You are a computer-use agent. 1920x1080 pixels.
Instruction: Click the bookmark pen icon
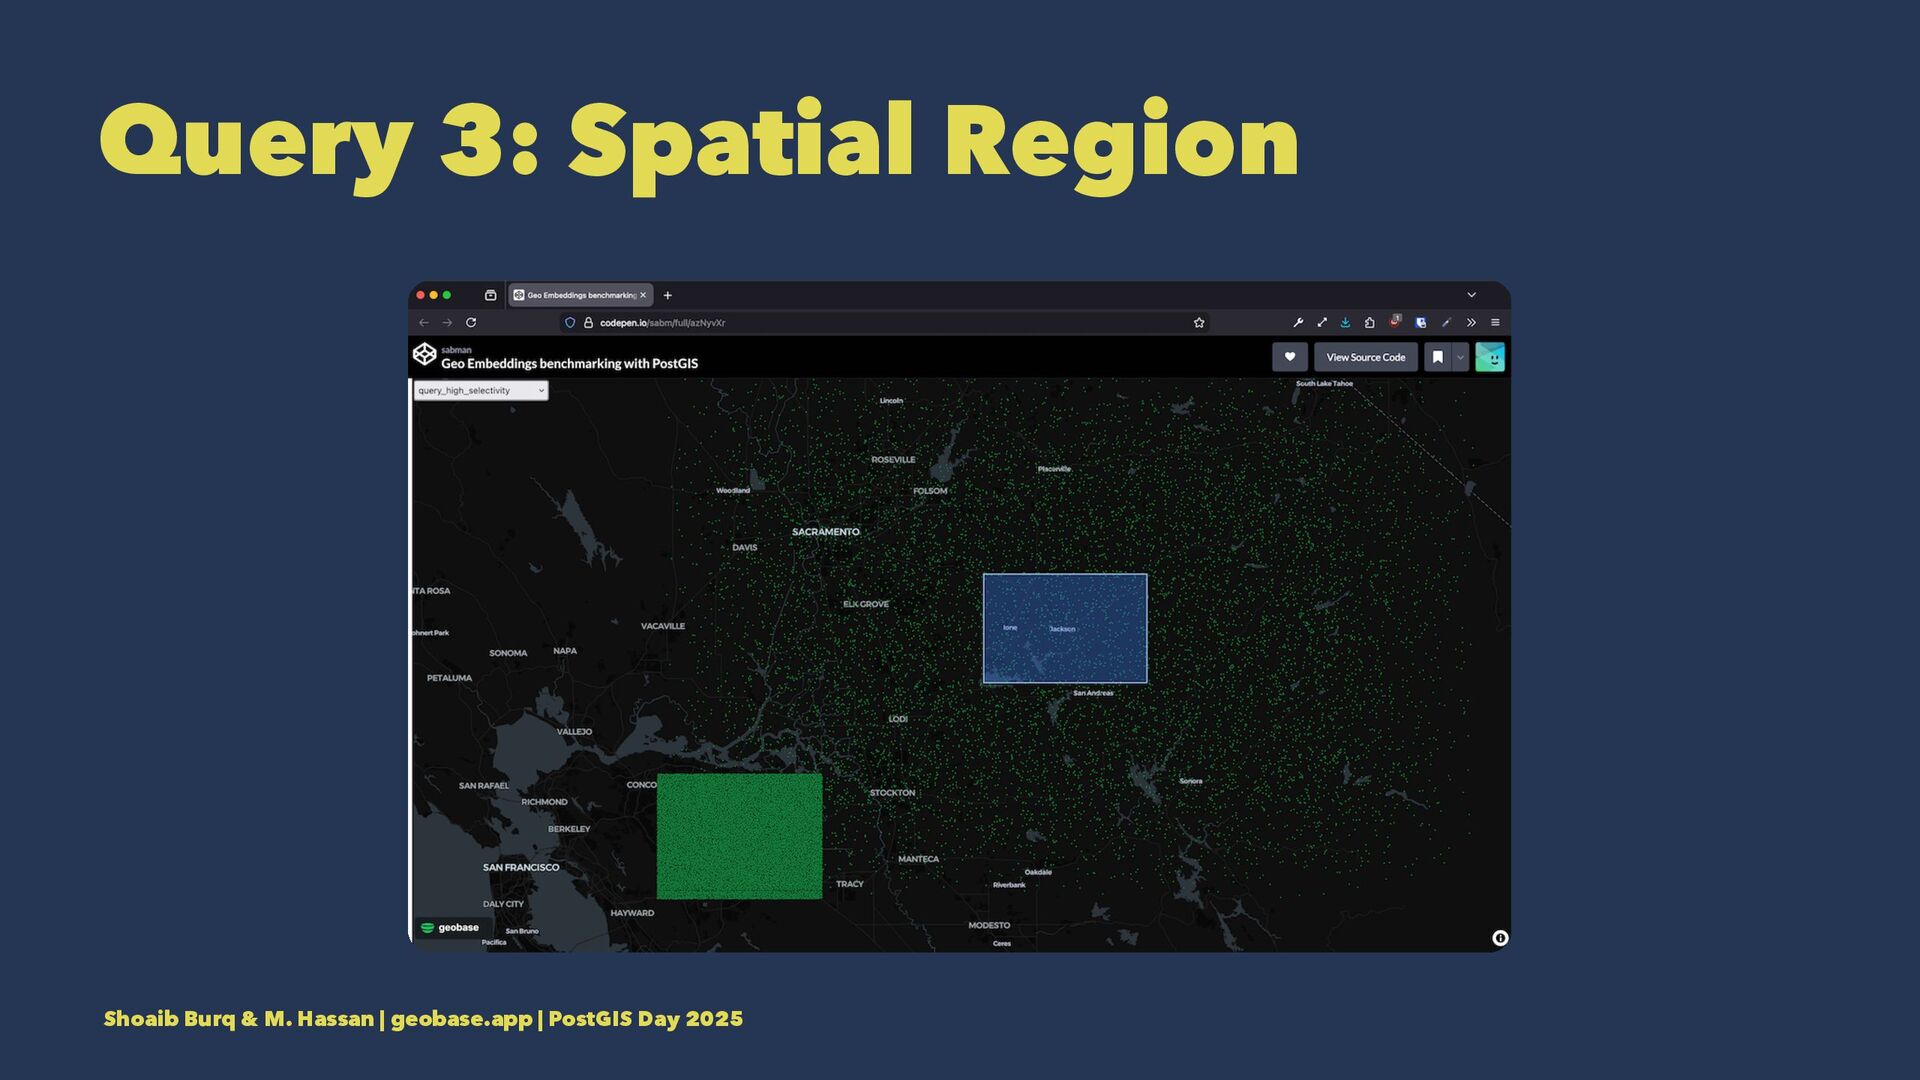1437,357
